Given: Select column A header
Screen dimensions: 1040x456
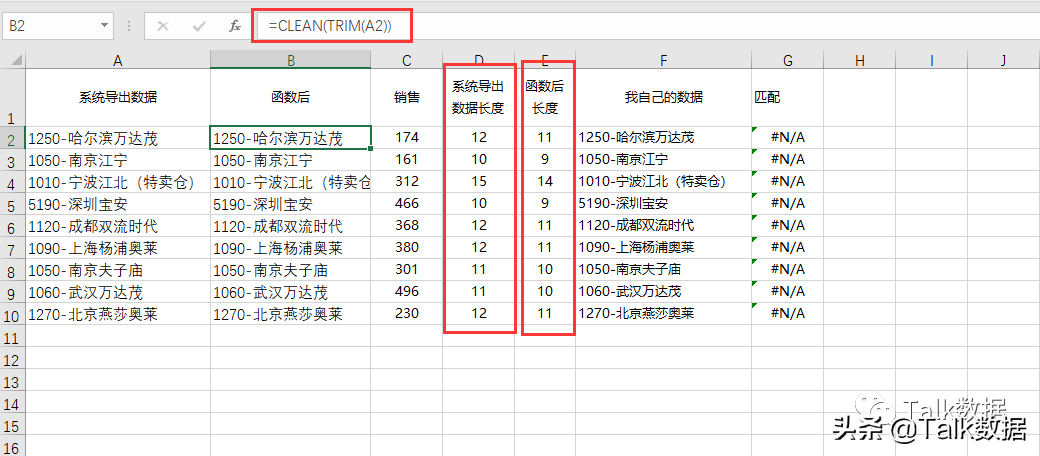Looking at the screenshot, I should 117,61.
